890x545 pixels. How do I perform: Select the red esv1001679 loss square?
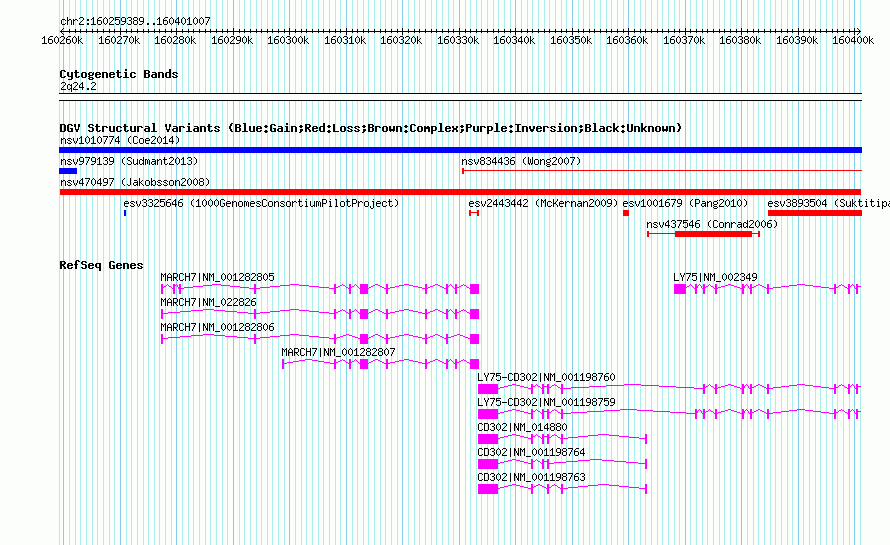click(626, 213)
